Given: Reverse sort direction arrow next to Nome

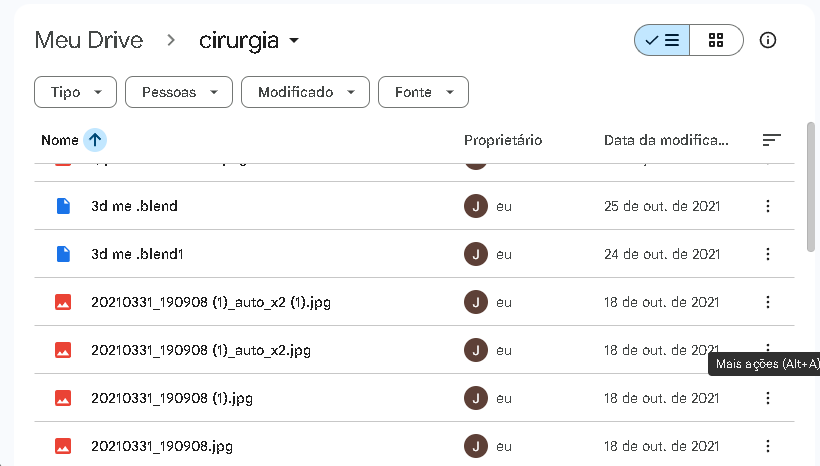Looking at the screenshot, I should [95, 140].
